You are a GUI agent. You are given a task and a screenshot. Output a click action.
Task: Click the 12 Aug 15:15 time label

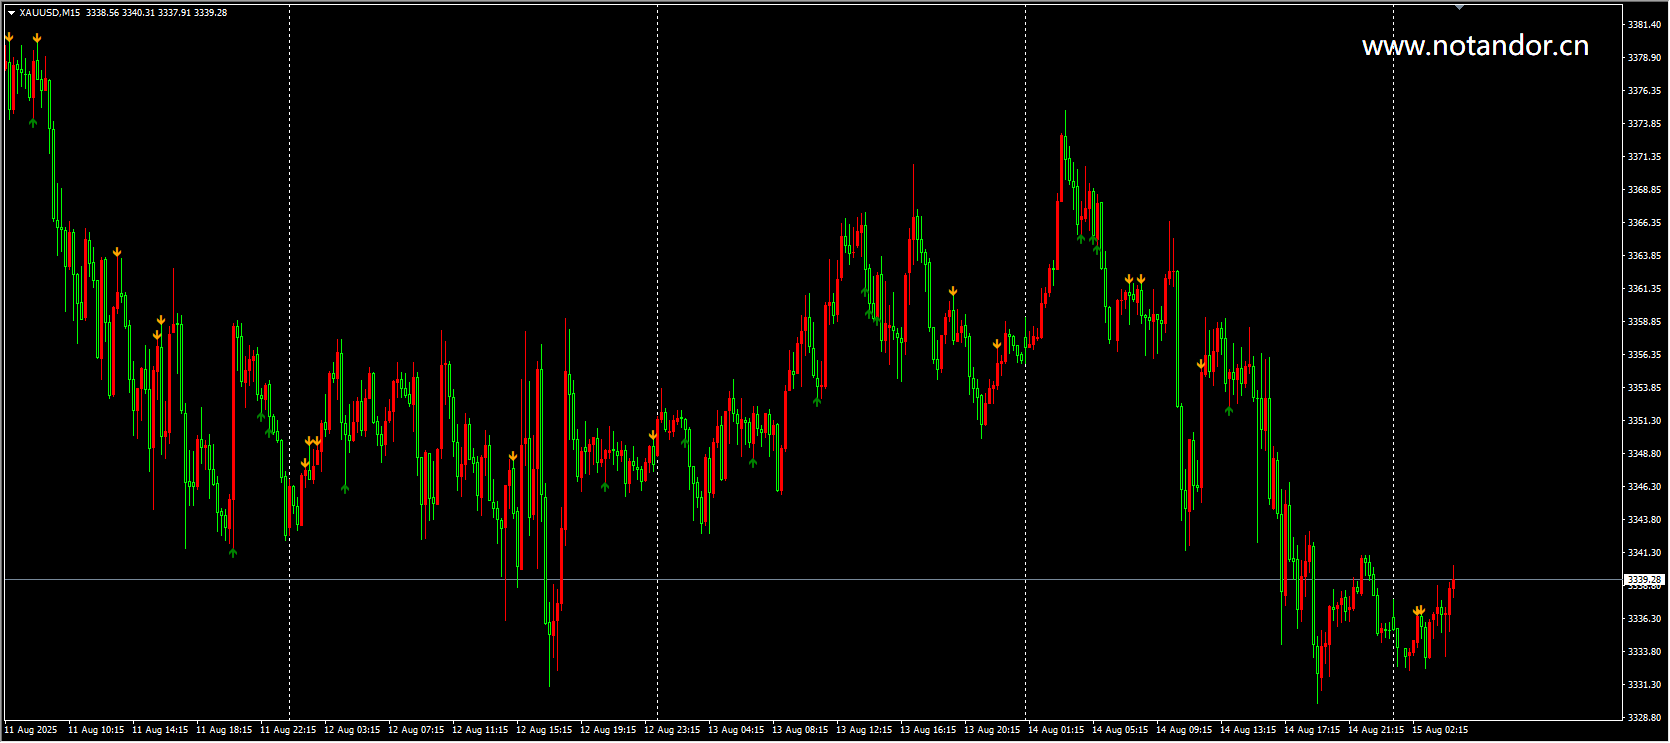point(544,730)
